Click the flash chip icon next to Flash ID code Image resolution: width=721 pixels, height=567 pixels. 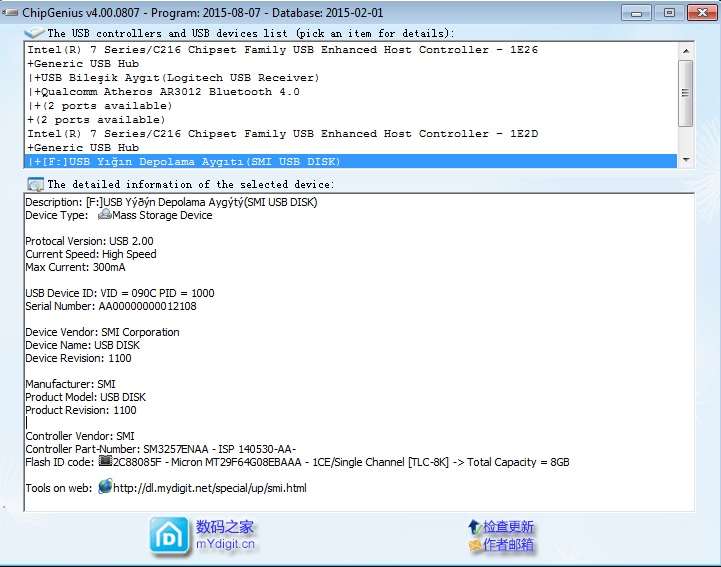coord(105,461)
